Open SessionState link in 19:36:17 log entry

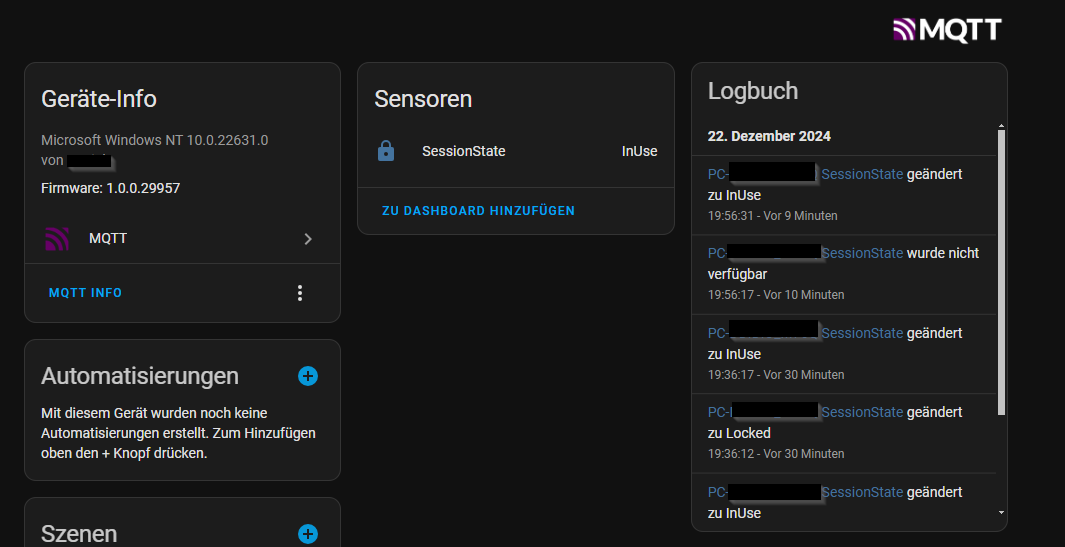click(x=863, y=333)
